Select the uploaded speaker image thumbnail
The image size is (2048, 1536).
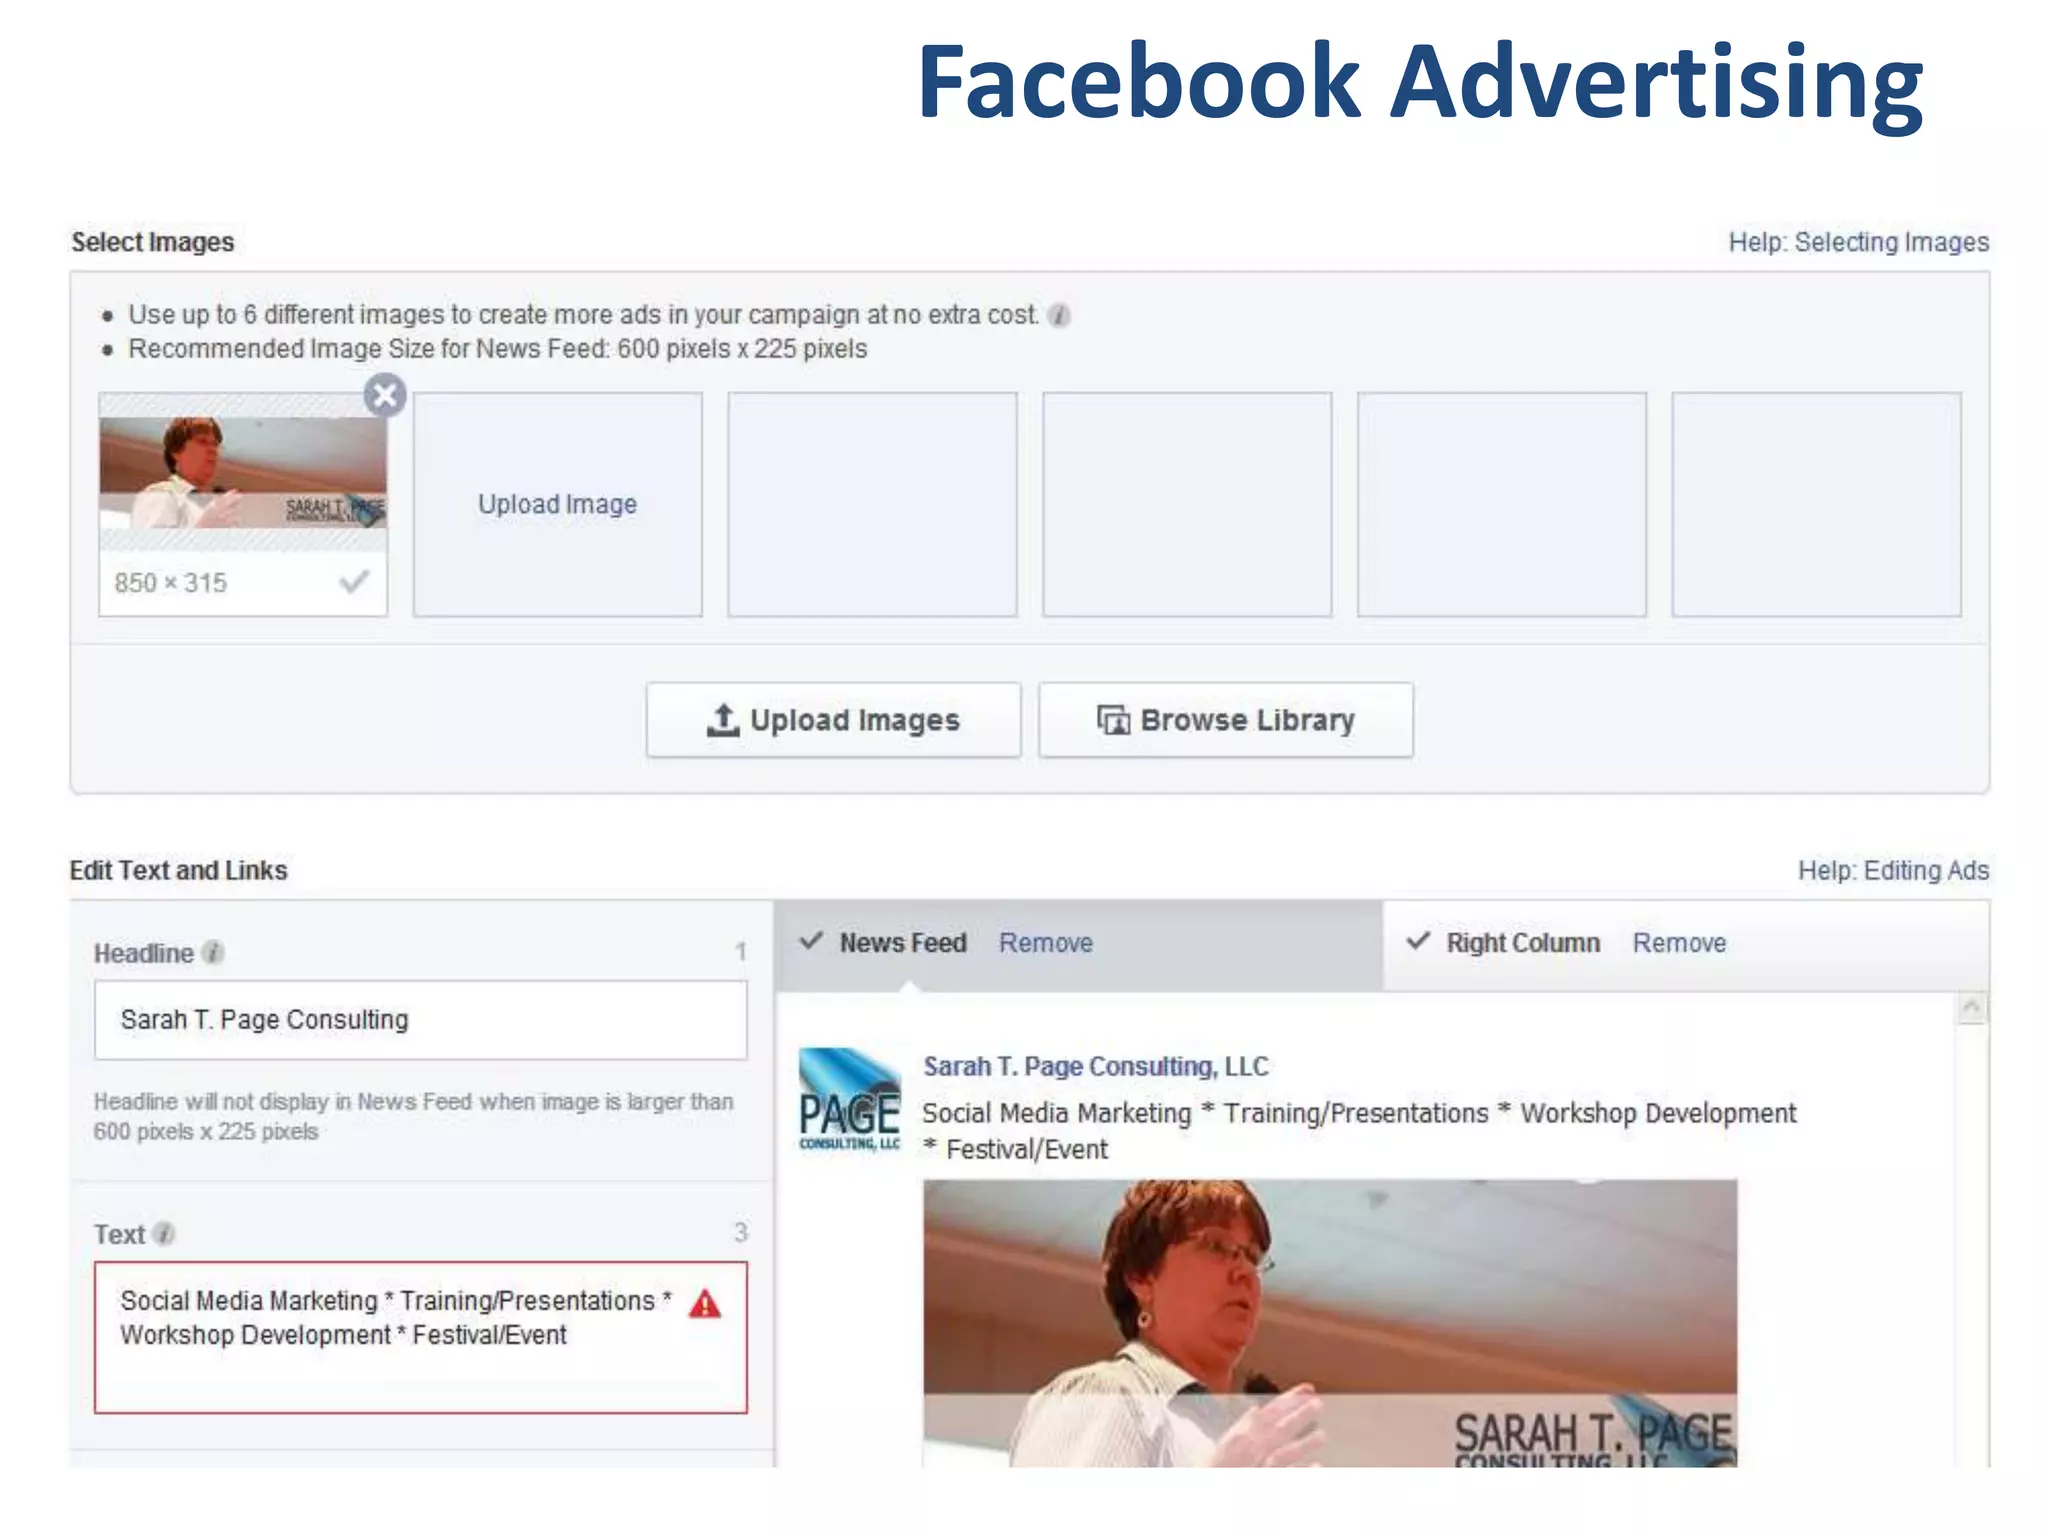click(x=243, y=472)
